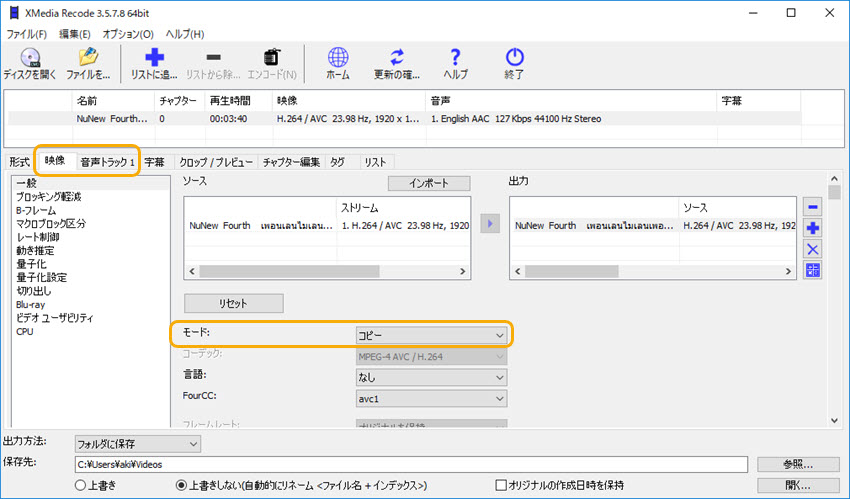Image resolution: width=850 pixels, height=499 pixels.
Task: Click the Check for Updates icon
Action: [x=397, y=58]
